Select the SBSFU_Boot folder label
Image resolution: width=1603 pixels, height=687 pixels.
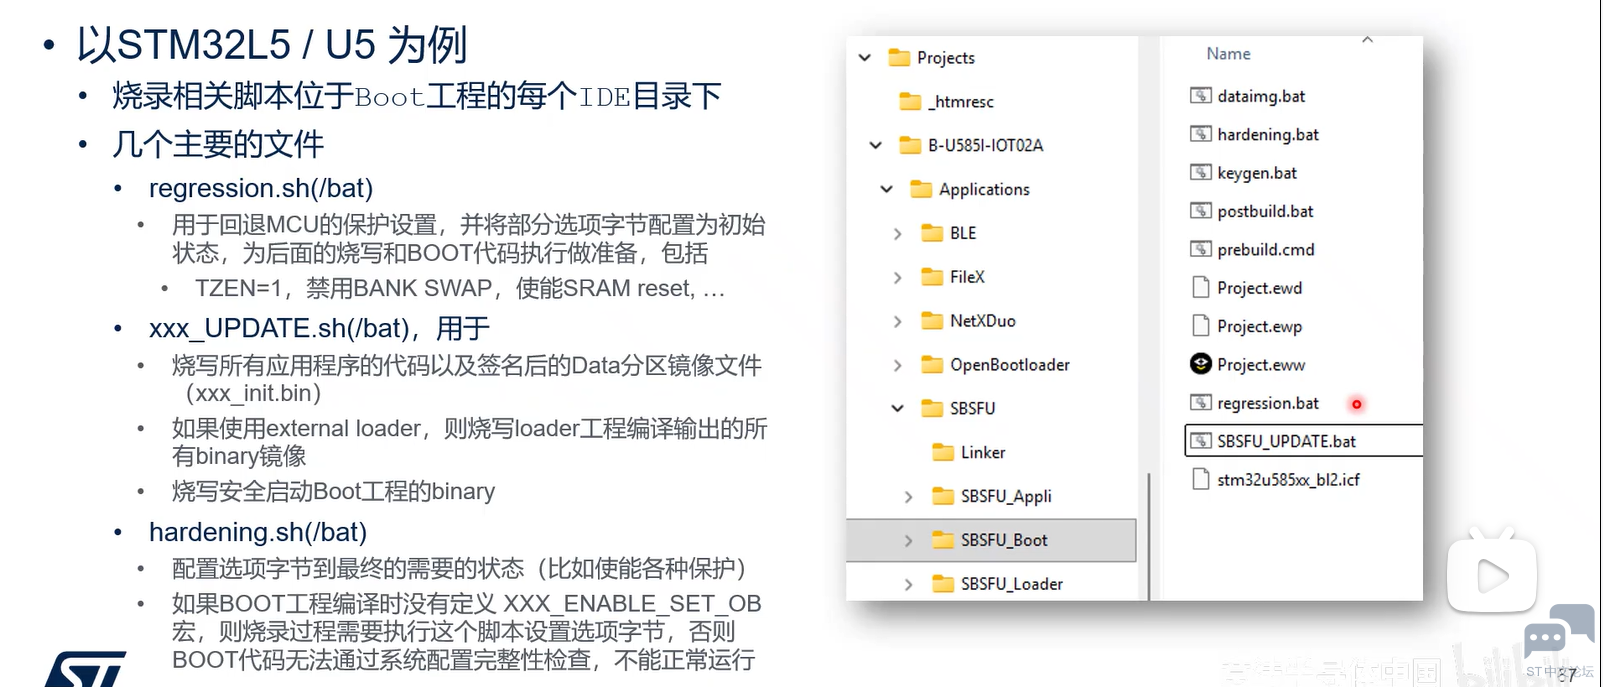coord(1004,541)
